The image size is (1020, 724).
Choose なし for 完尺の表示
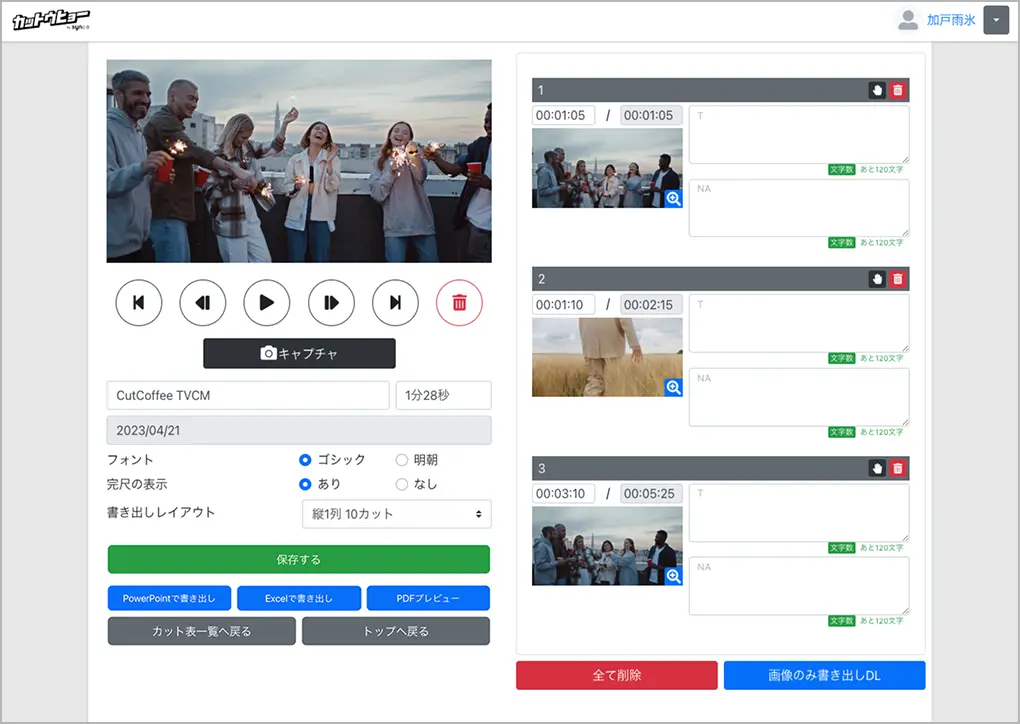pyautogui.click(x=402, y=484)
